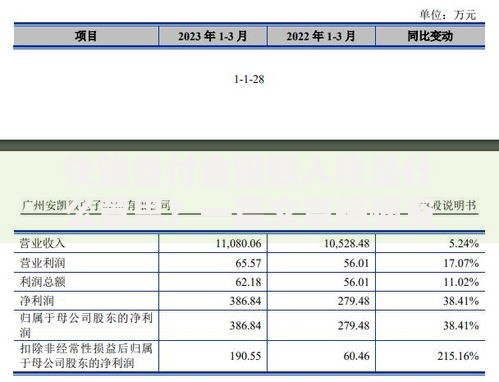Select the '净利润' row label
Image resolution: width=499 pixels, height=382 pixels.
tap(37, 301)
